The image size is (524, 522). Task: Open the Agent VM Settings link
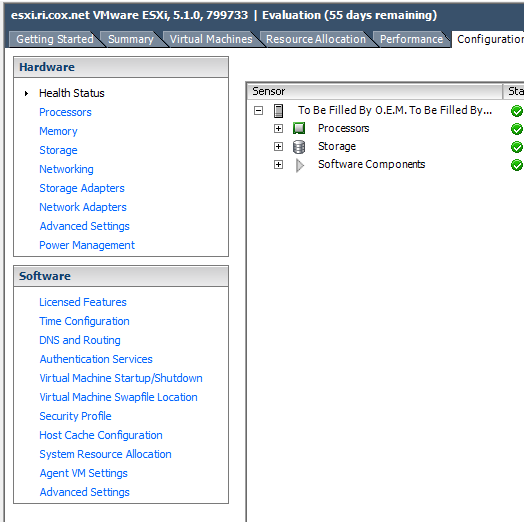pyautogui.click(x=84, y=474)
